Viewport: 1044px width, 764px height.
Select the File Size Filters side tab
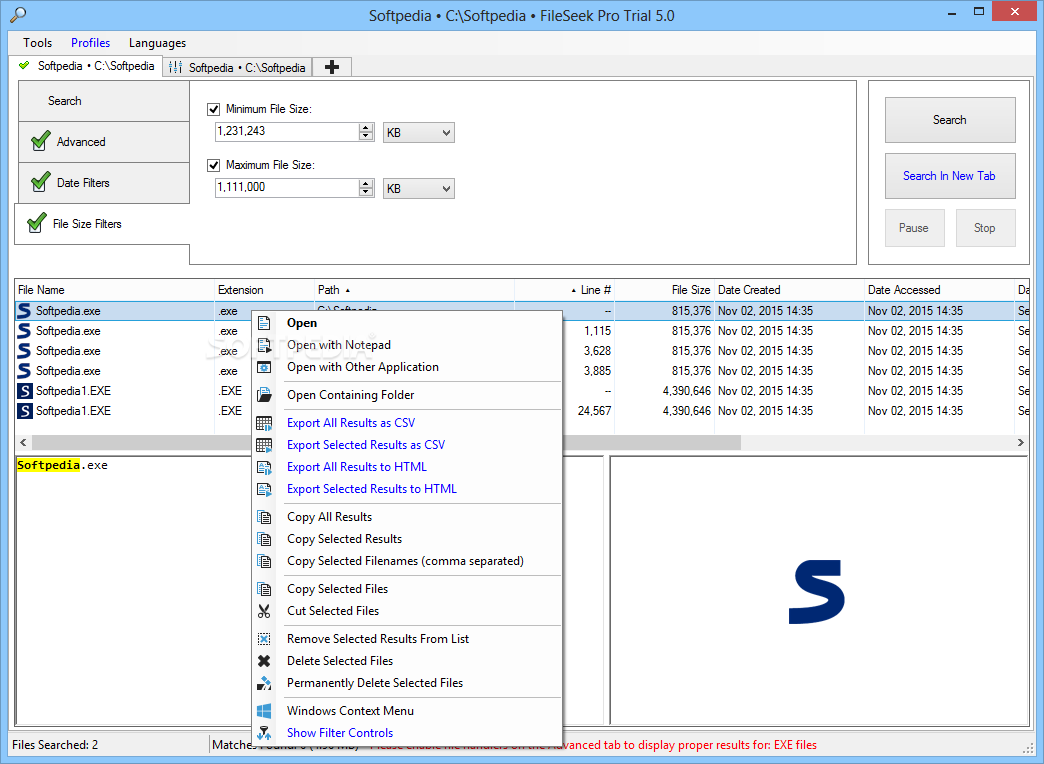click(103, 224)
